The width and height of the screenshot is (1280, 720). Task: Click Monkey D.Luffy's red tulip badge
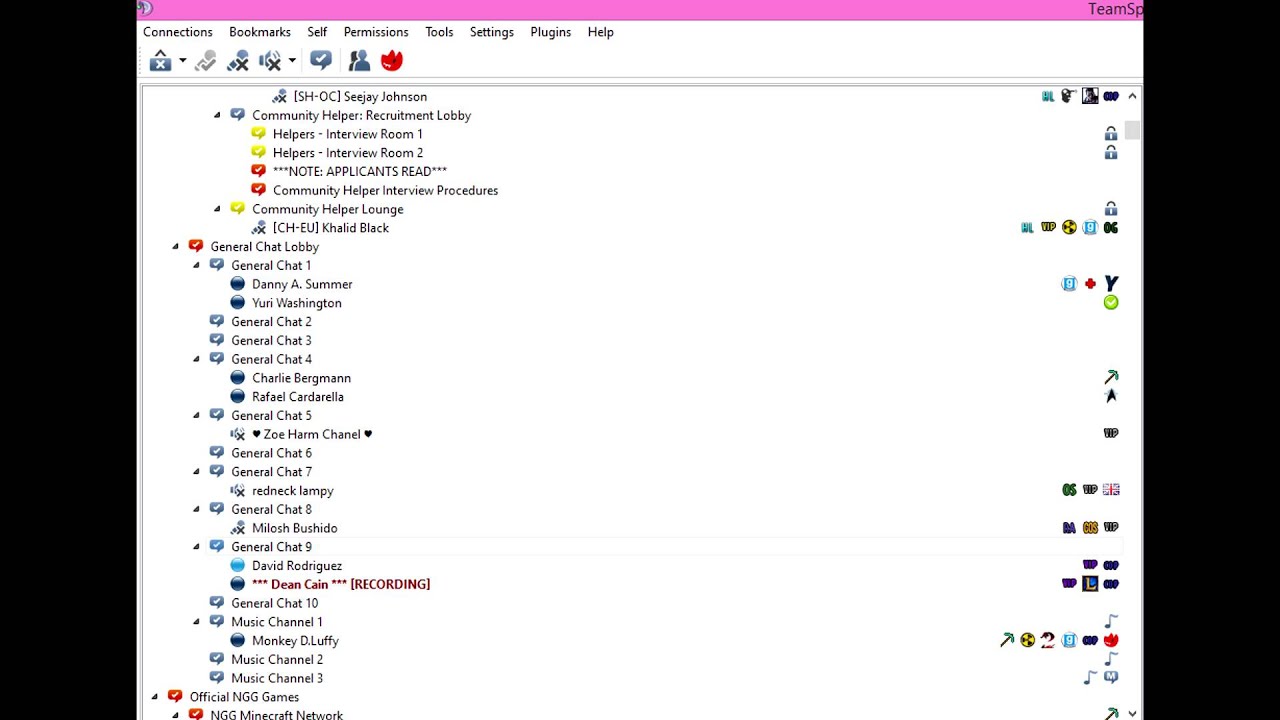pos(1111,641)
